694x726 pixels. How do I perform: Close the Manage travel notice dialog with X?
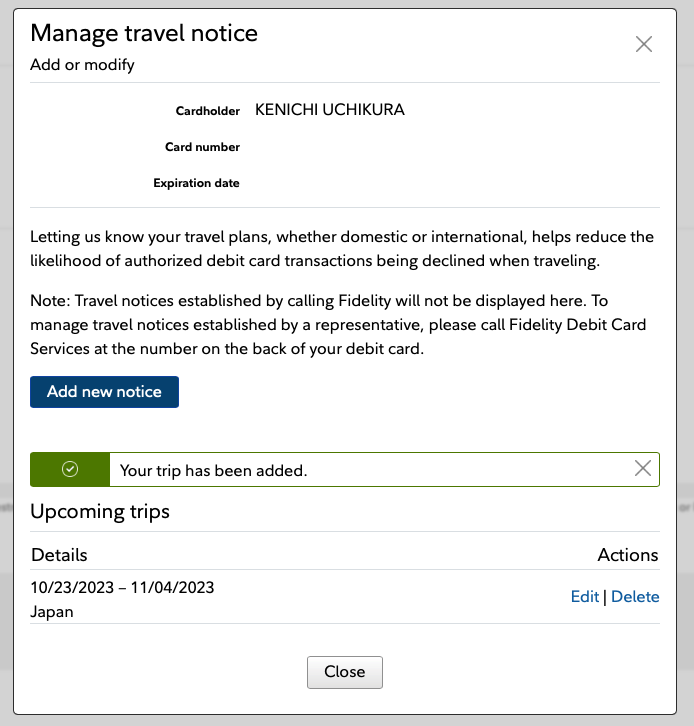pyautogui.click(x=644, y=44)
